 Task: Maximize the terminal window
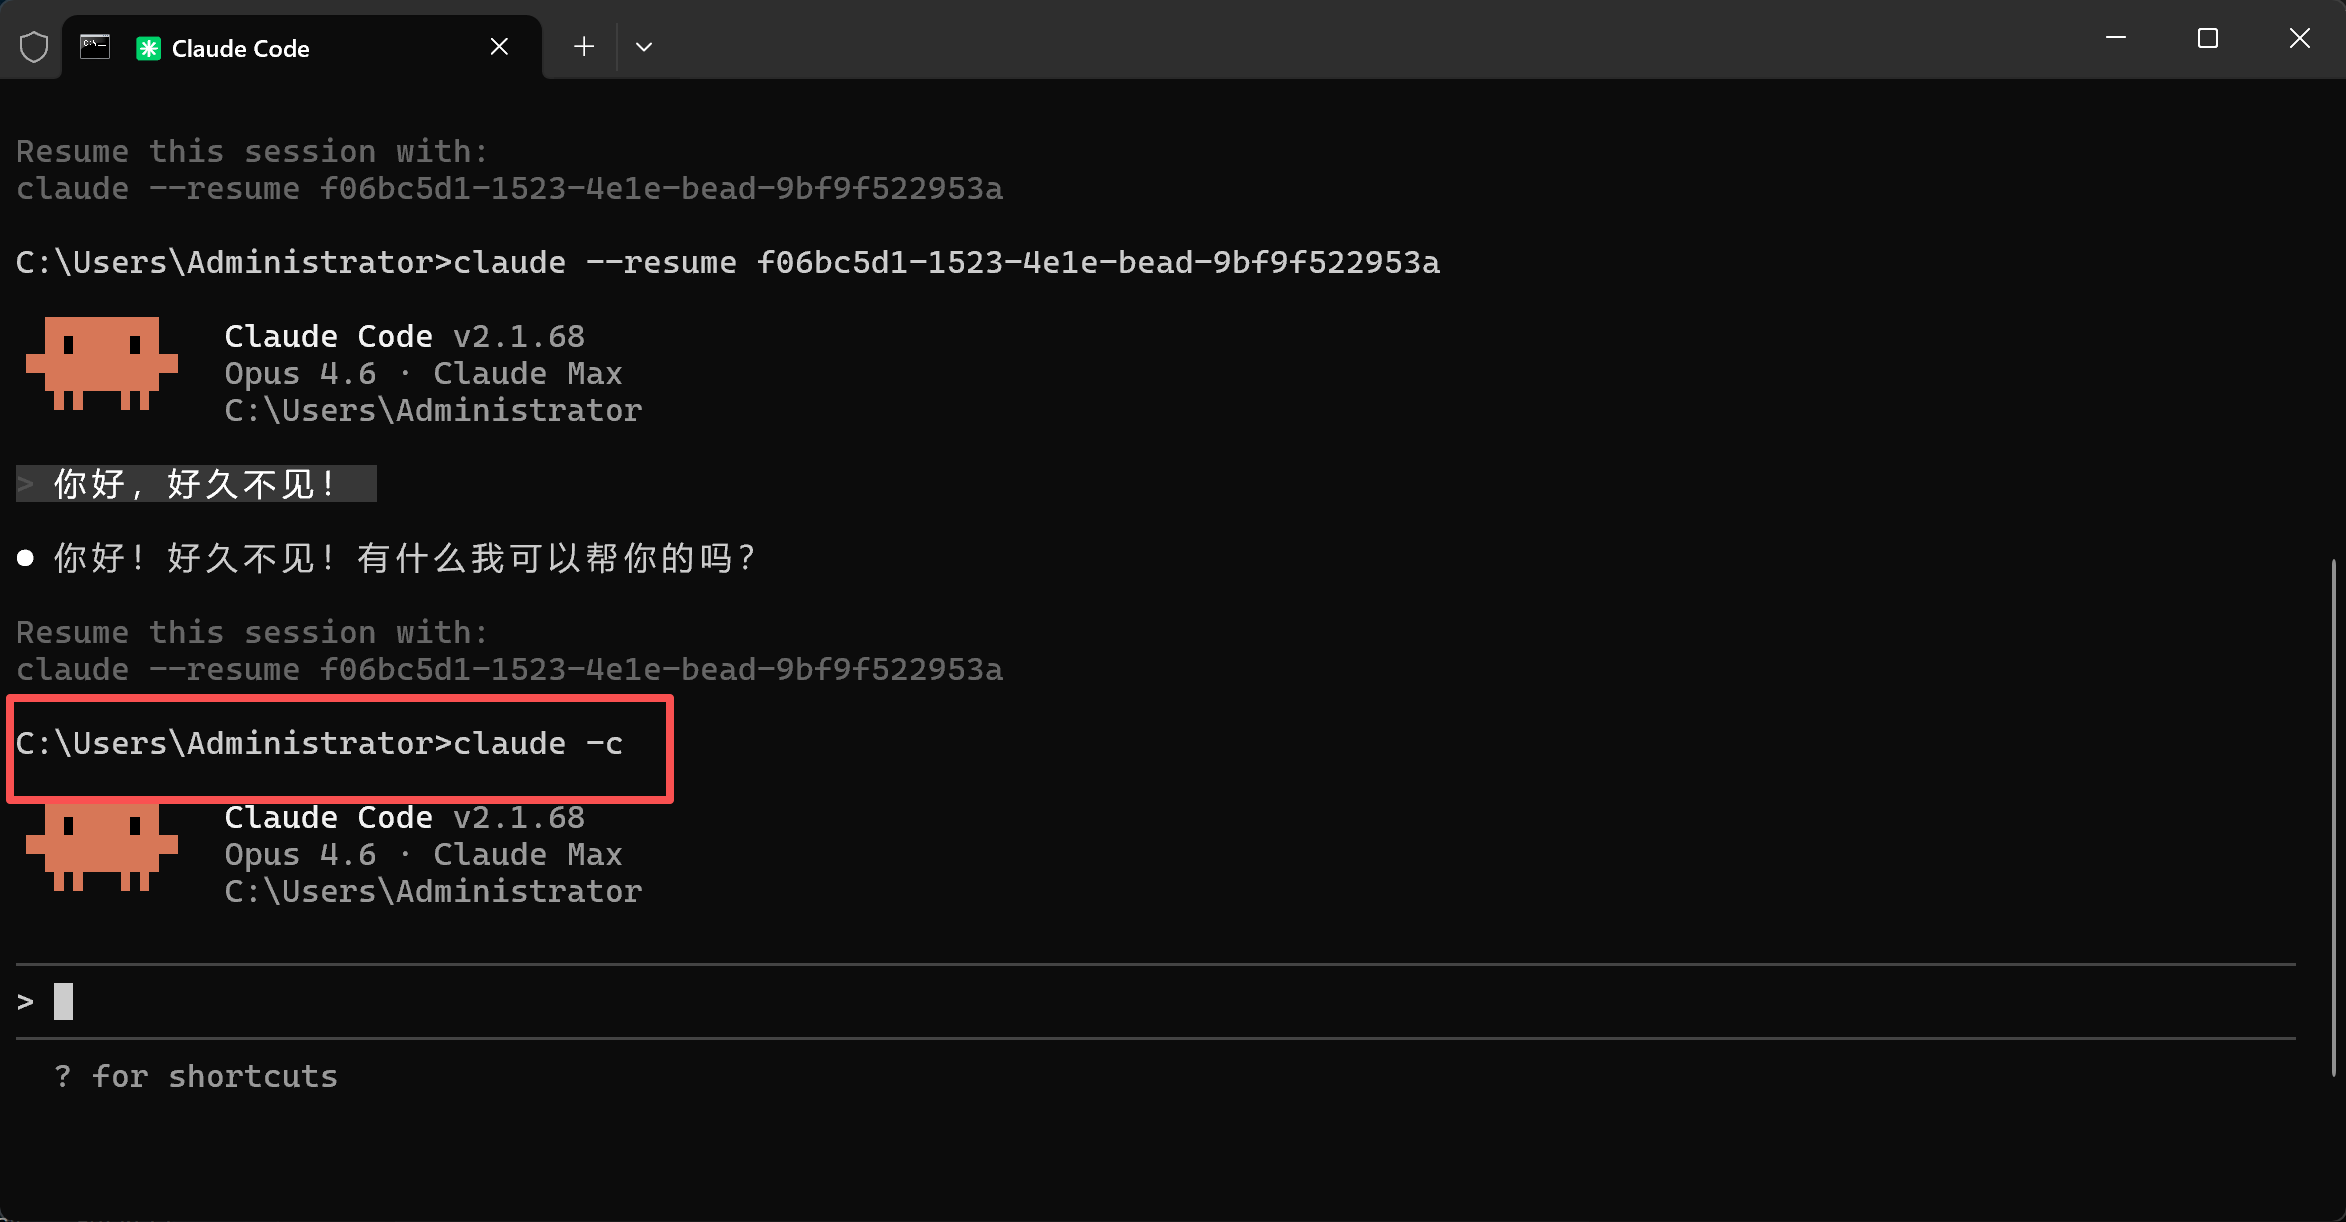tap(2208, 38)
